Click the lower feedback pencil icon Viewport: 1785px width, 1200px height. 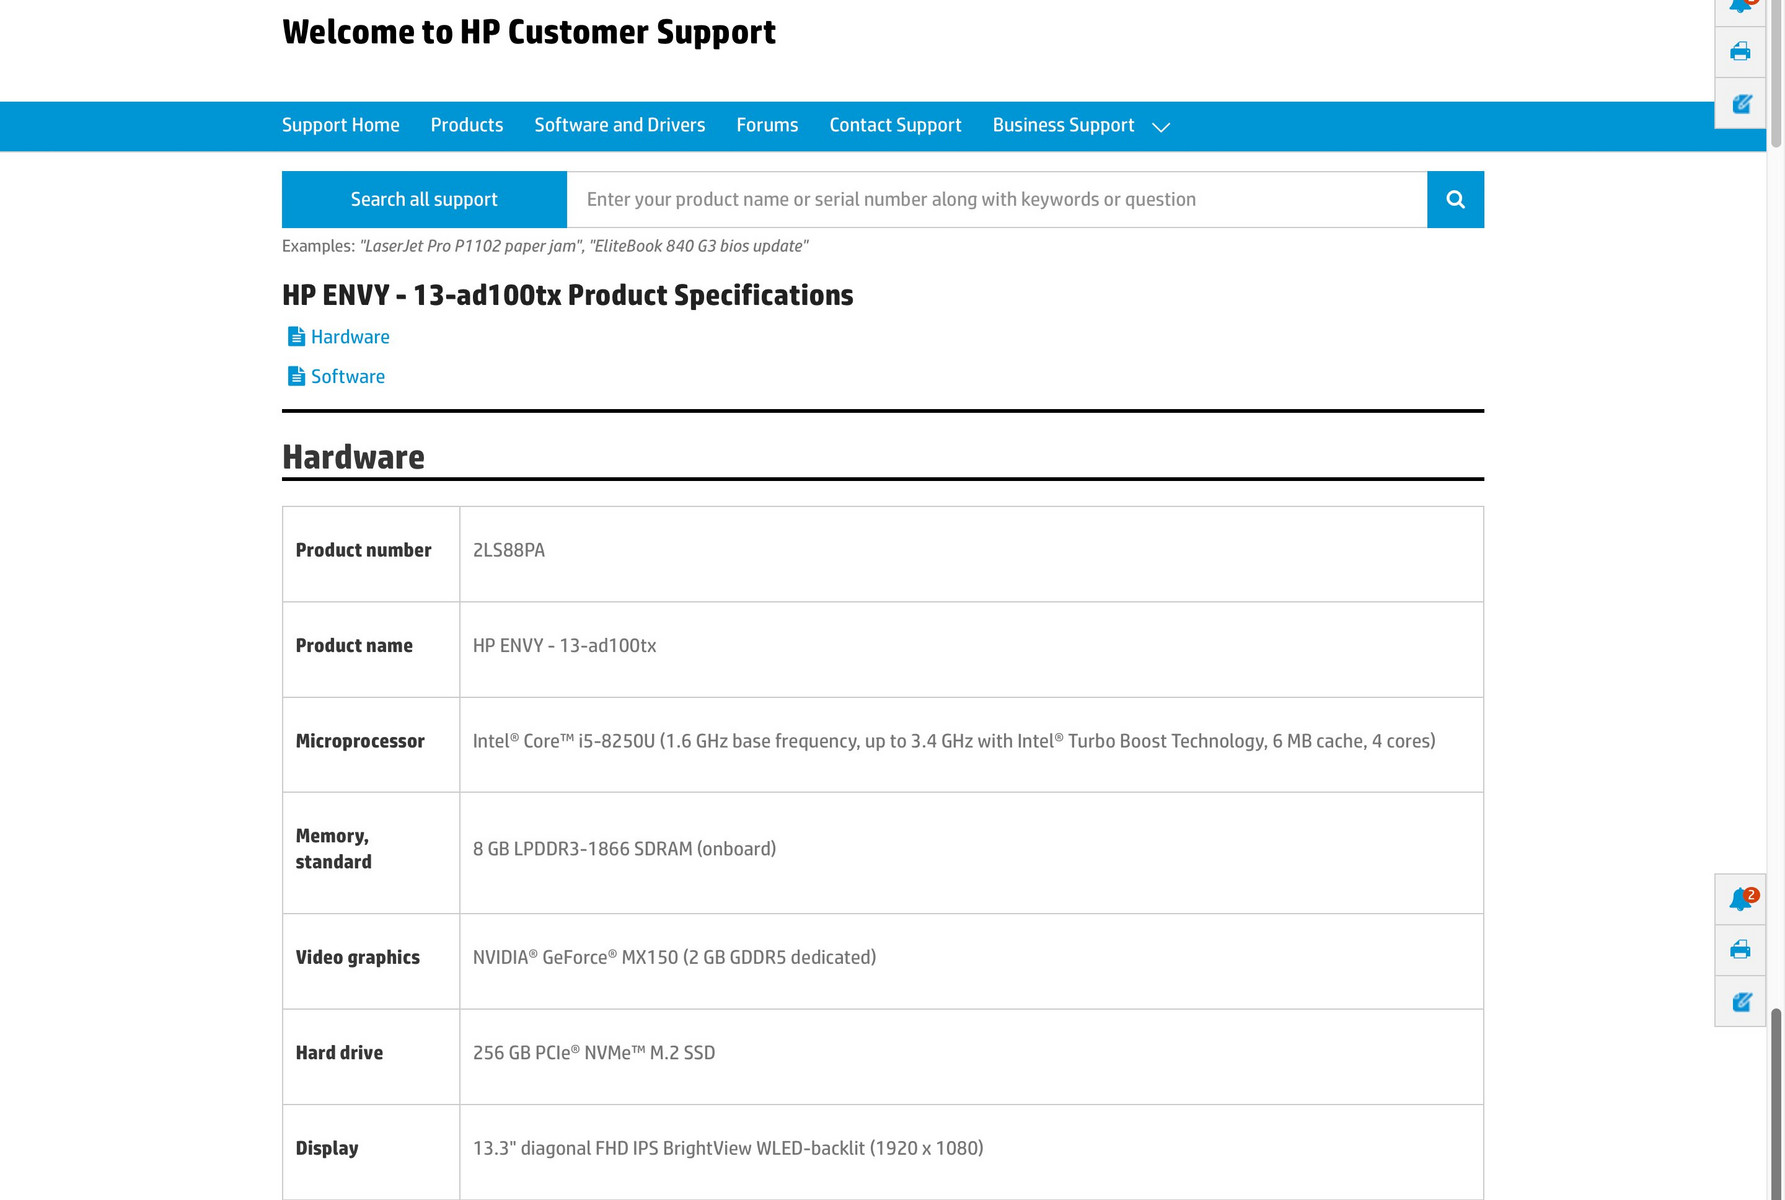click(1740, 1002)
